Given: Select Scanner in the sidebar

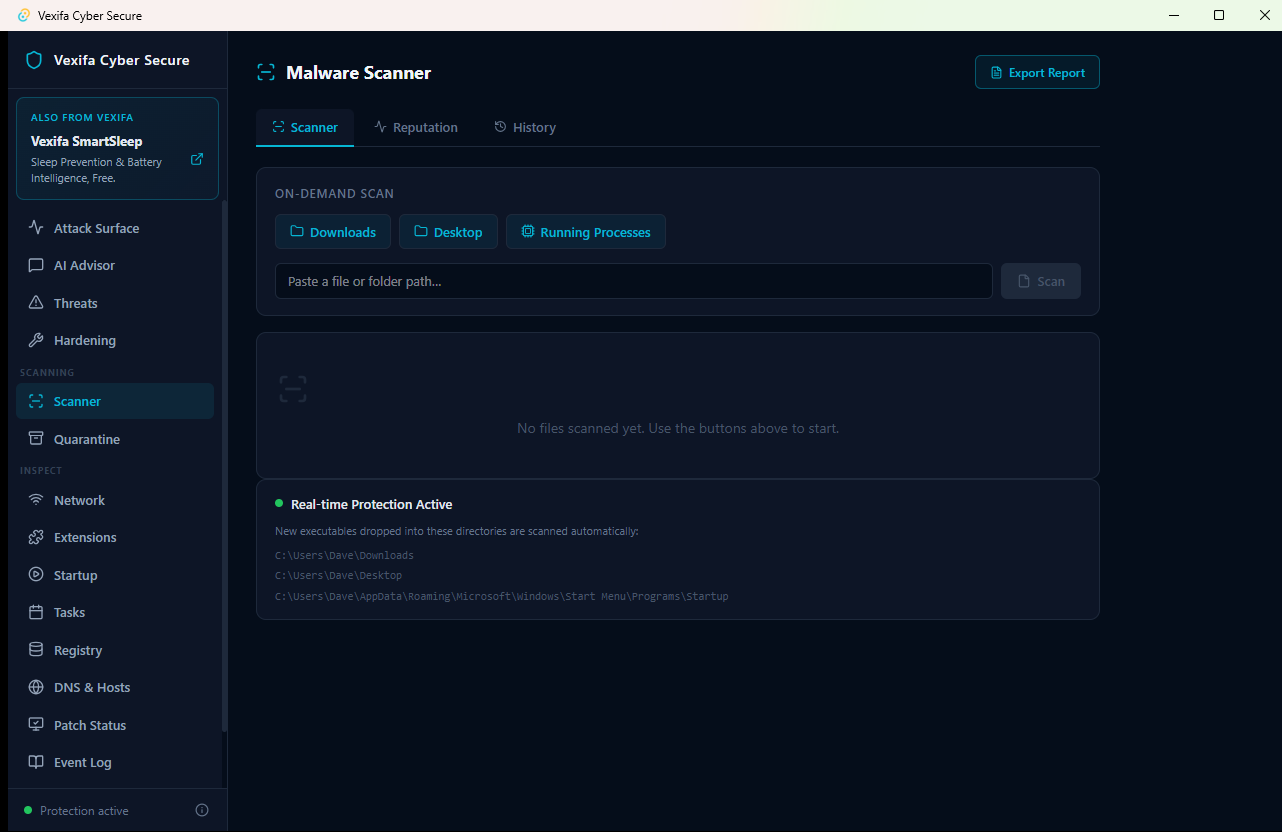Looking at the screenshot, I should coord(115,401).
